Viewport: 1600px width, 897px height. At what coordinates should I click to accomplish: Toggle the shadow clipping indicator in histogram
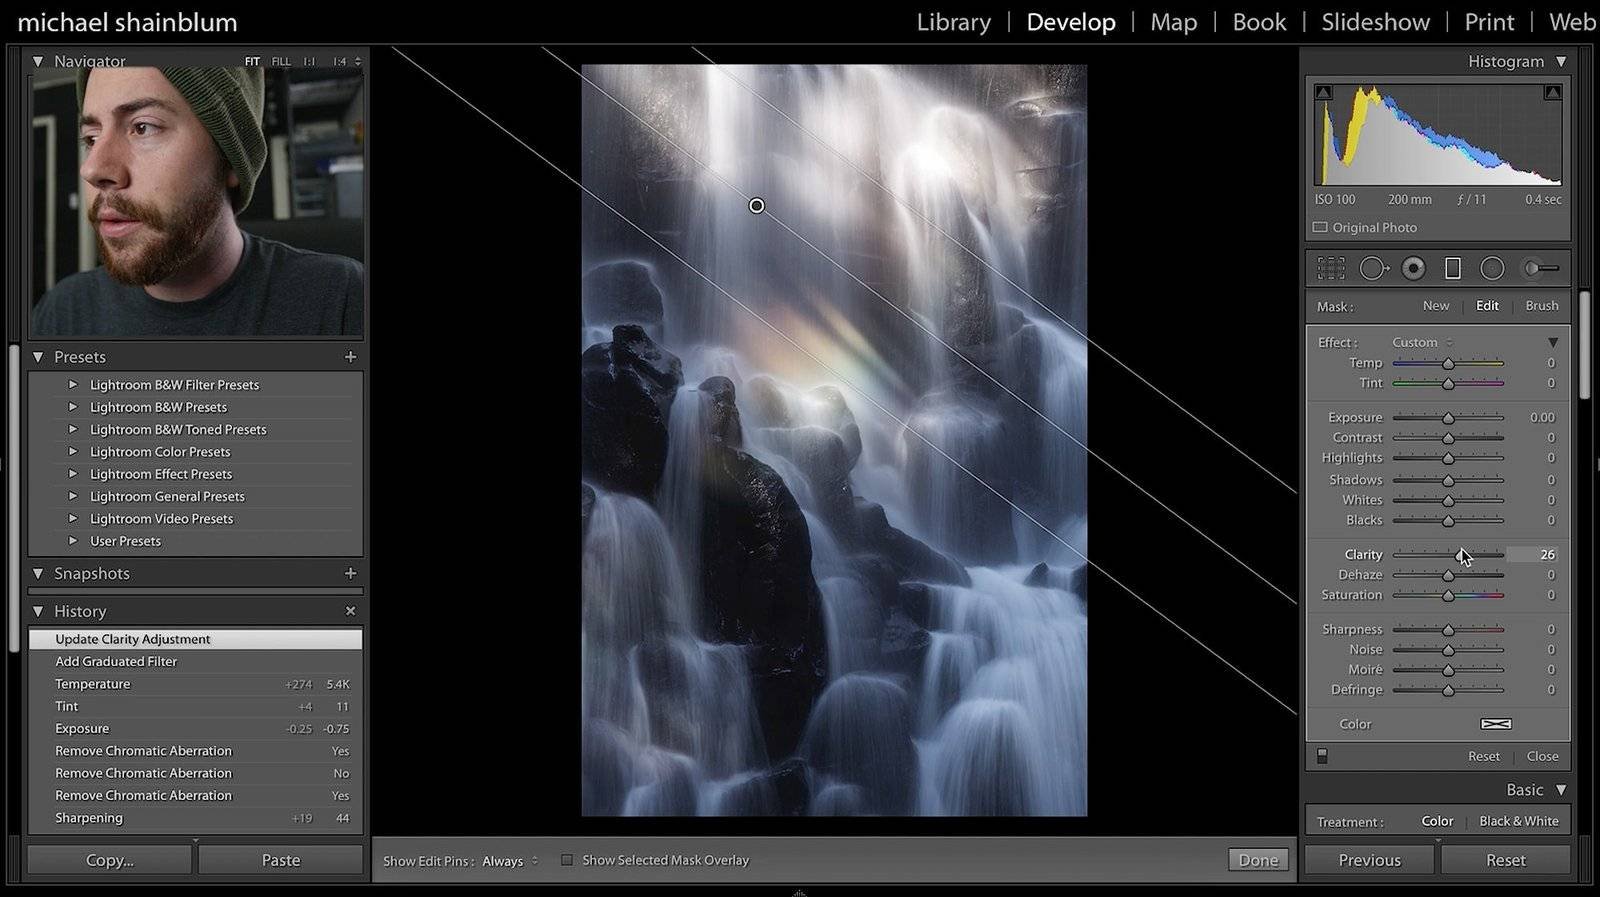[1323, 92]
